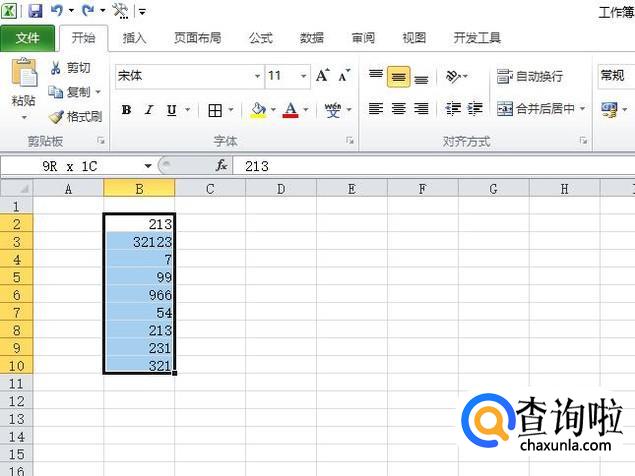Toggle bold formatting
Viewport: 635px width, 476px height.
click(x=126, y=110)
